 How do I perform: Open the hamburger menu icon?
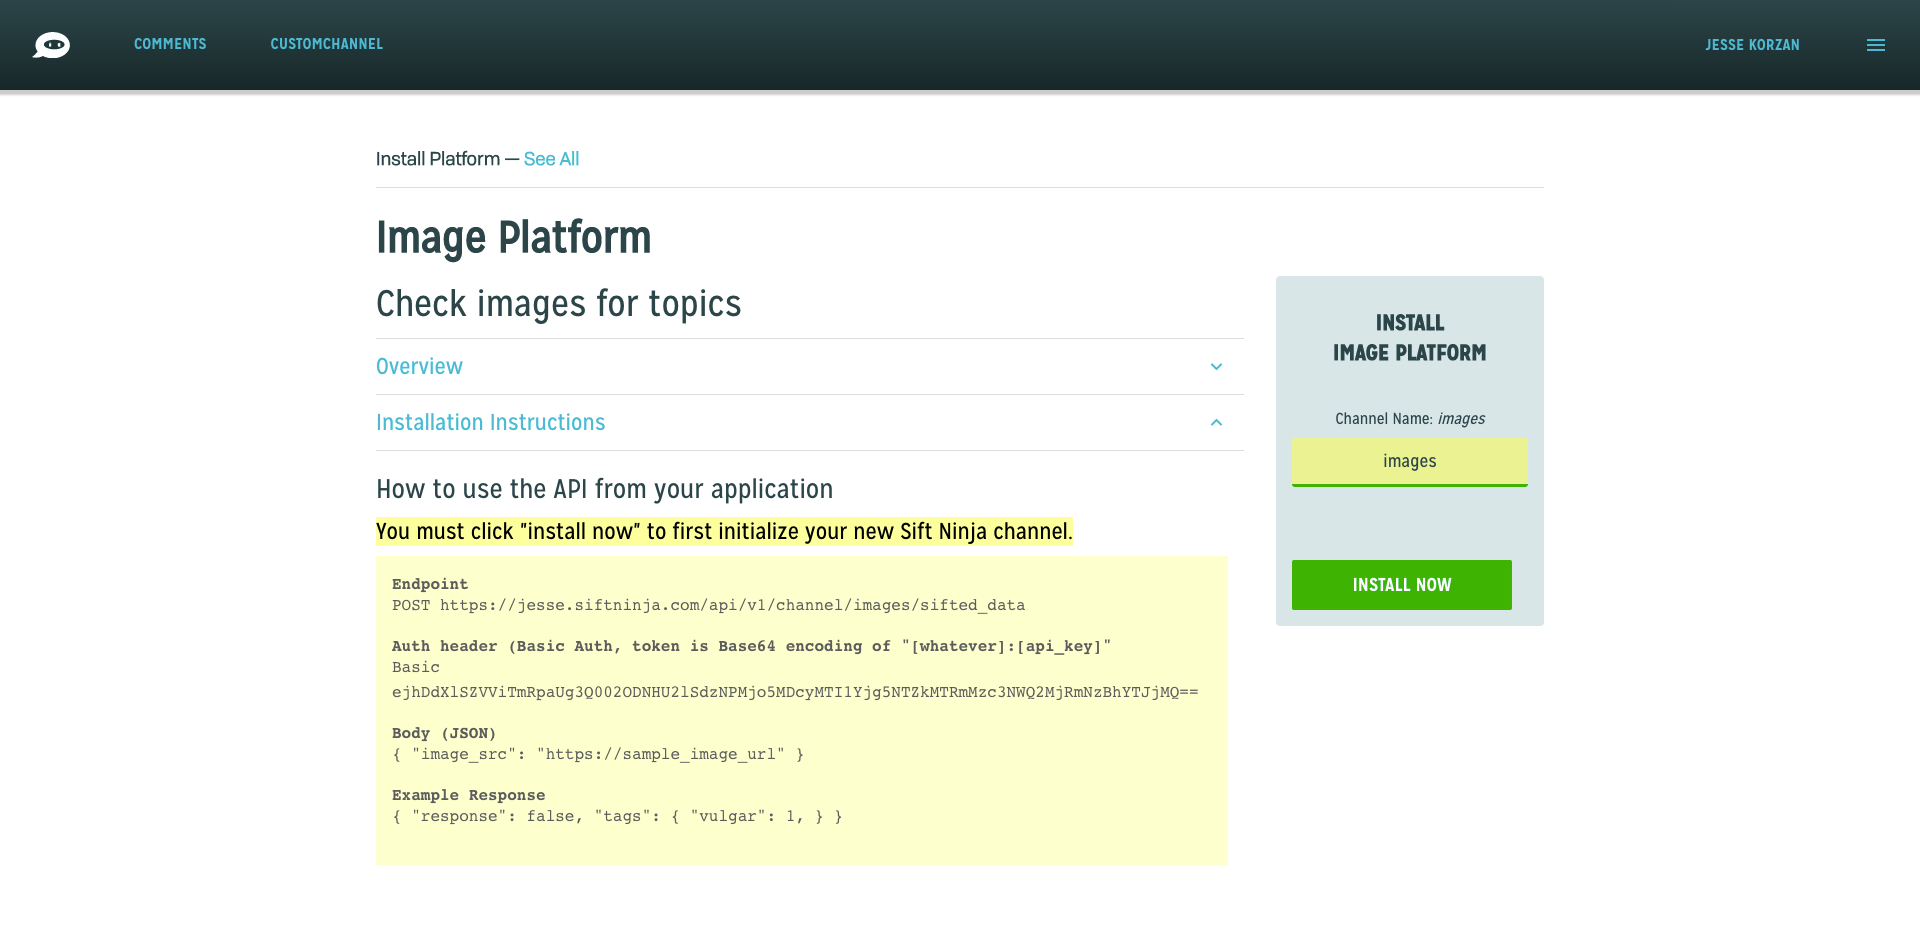(1876, 45)
